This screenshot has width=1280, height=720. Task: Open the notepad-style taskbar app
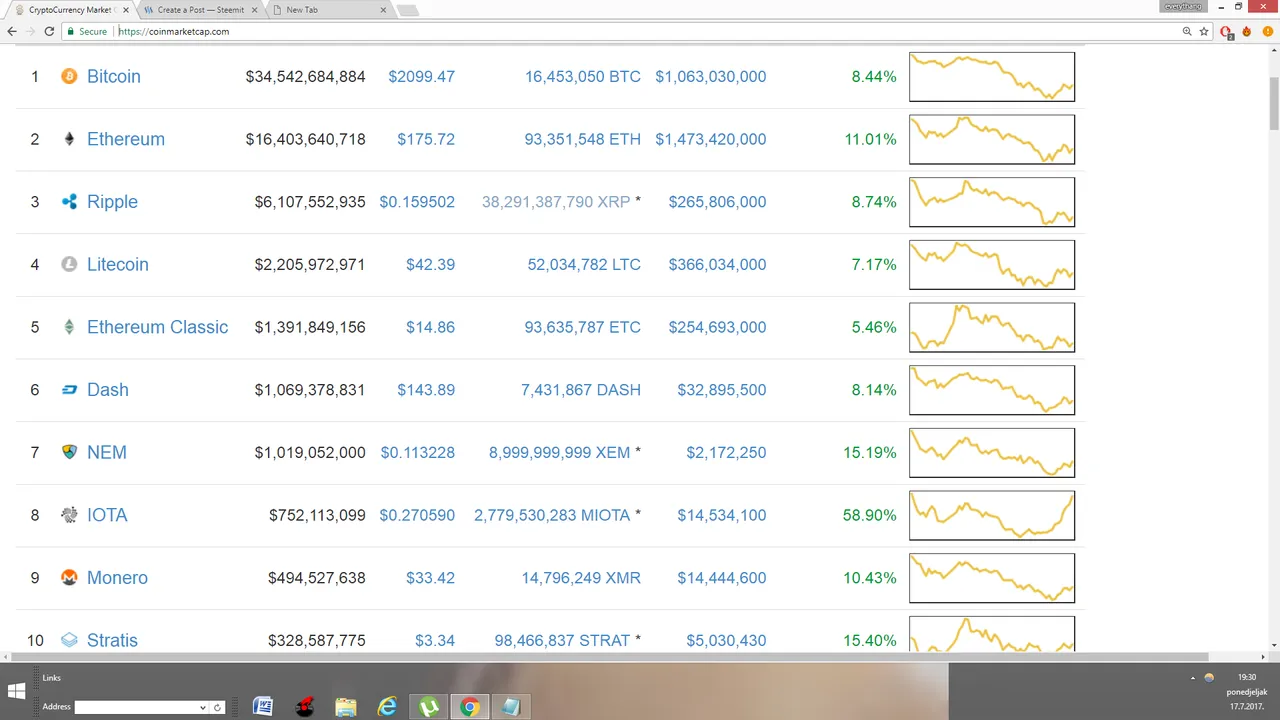(x=511, y=707)
